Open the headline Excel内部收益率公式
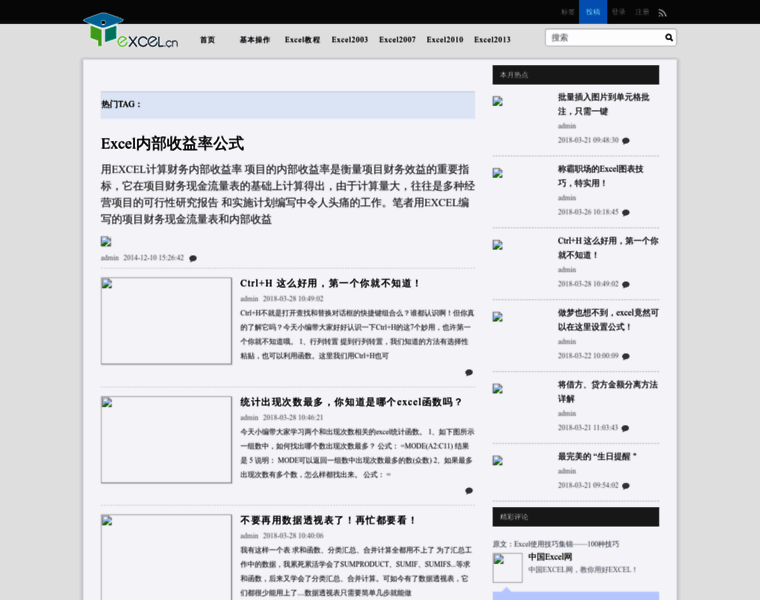The height and width of the screenshot is (600, 760). coord(173,143)
